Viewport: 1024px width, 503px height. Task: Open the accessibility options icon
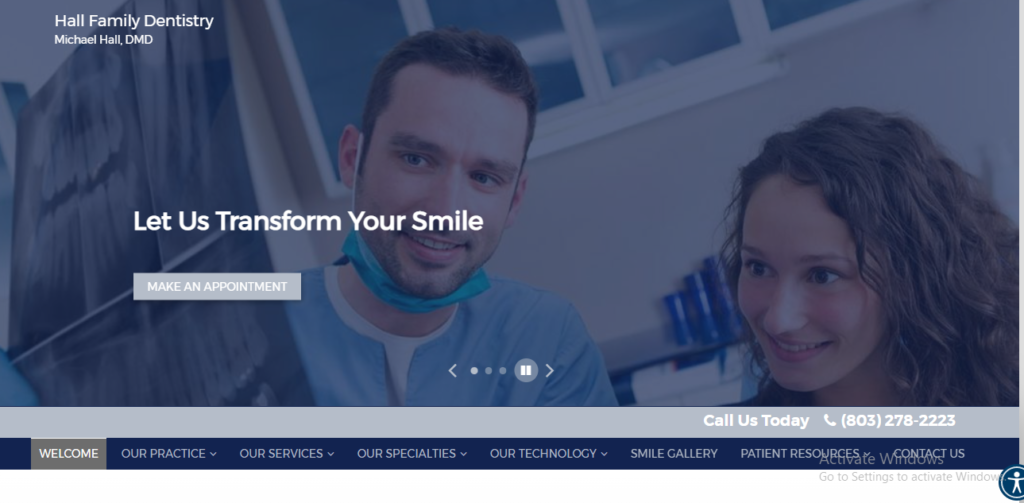click(x=1014, y=483)
